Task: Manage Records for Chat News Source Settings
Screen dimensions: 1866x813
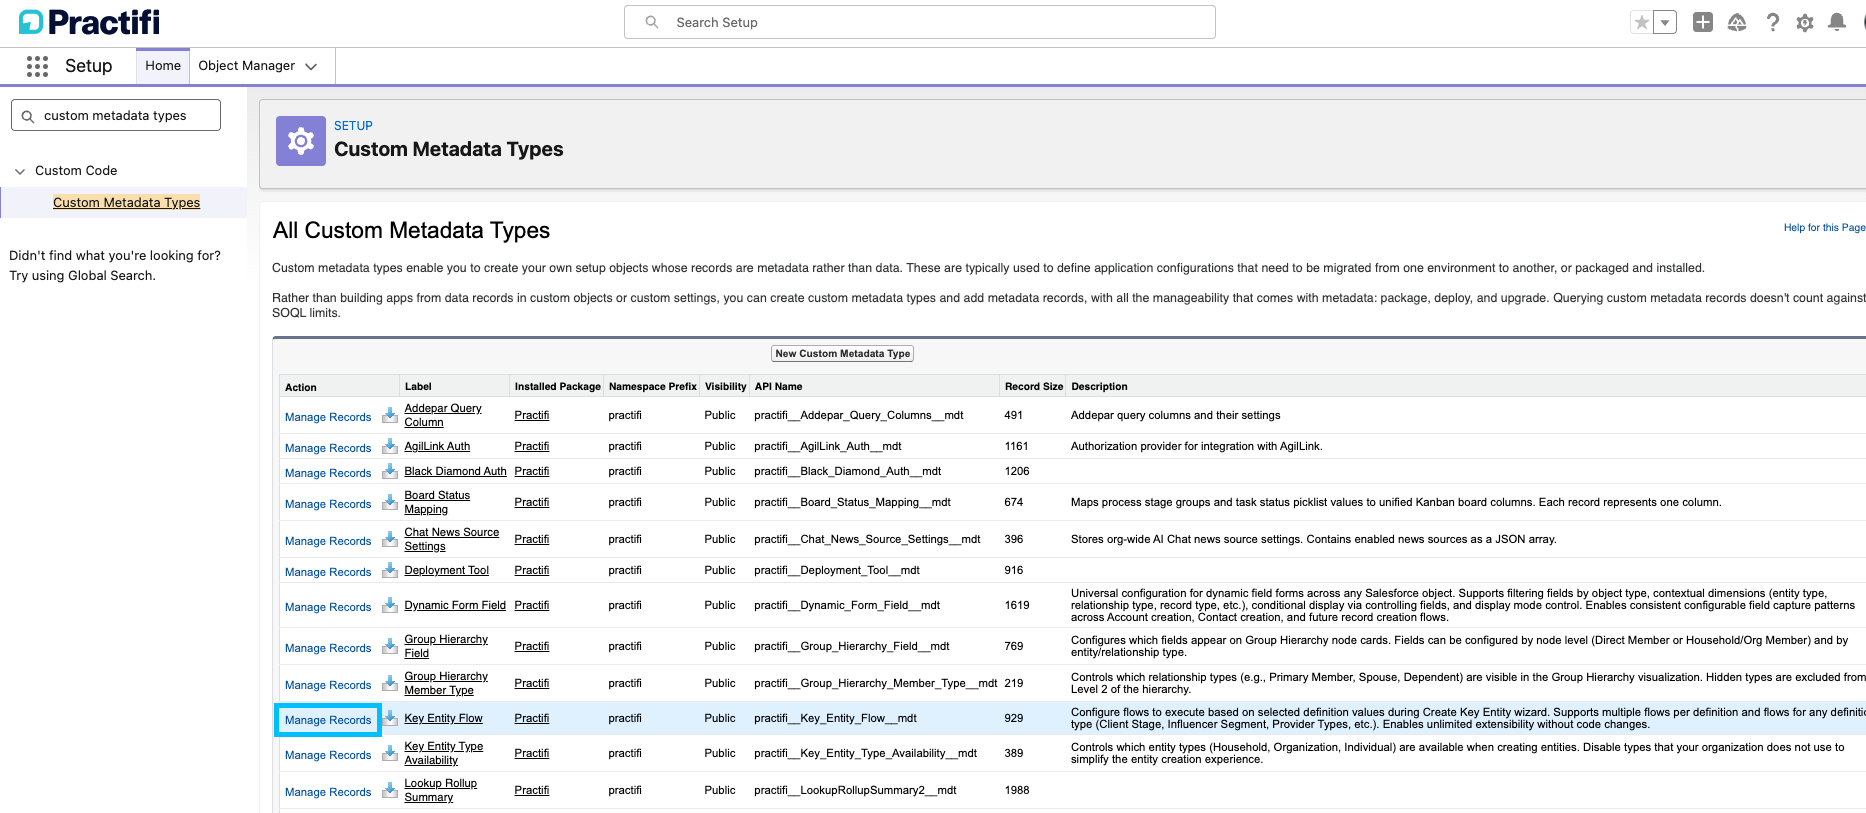Action: point(328,541)
